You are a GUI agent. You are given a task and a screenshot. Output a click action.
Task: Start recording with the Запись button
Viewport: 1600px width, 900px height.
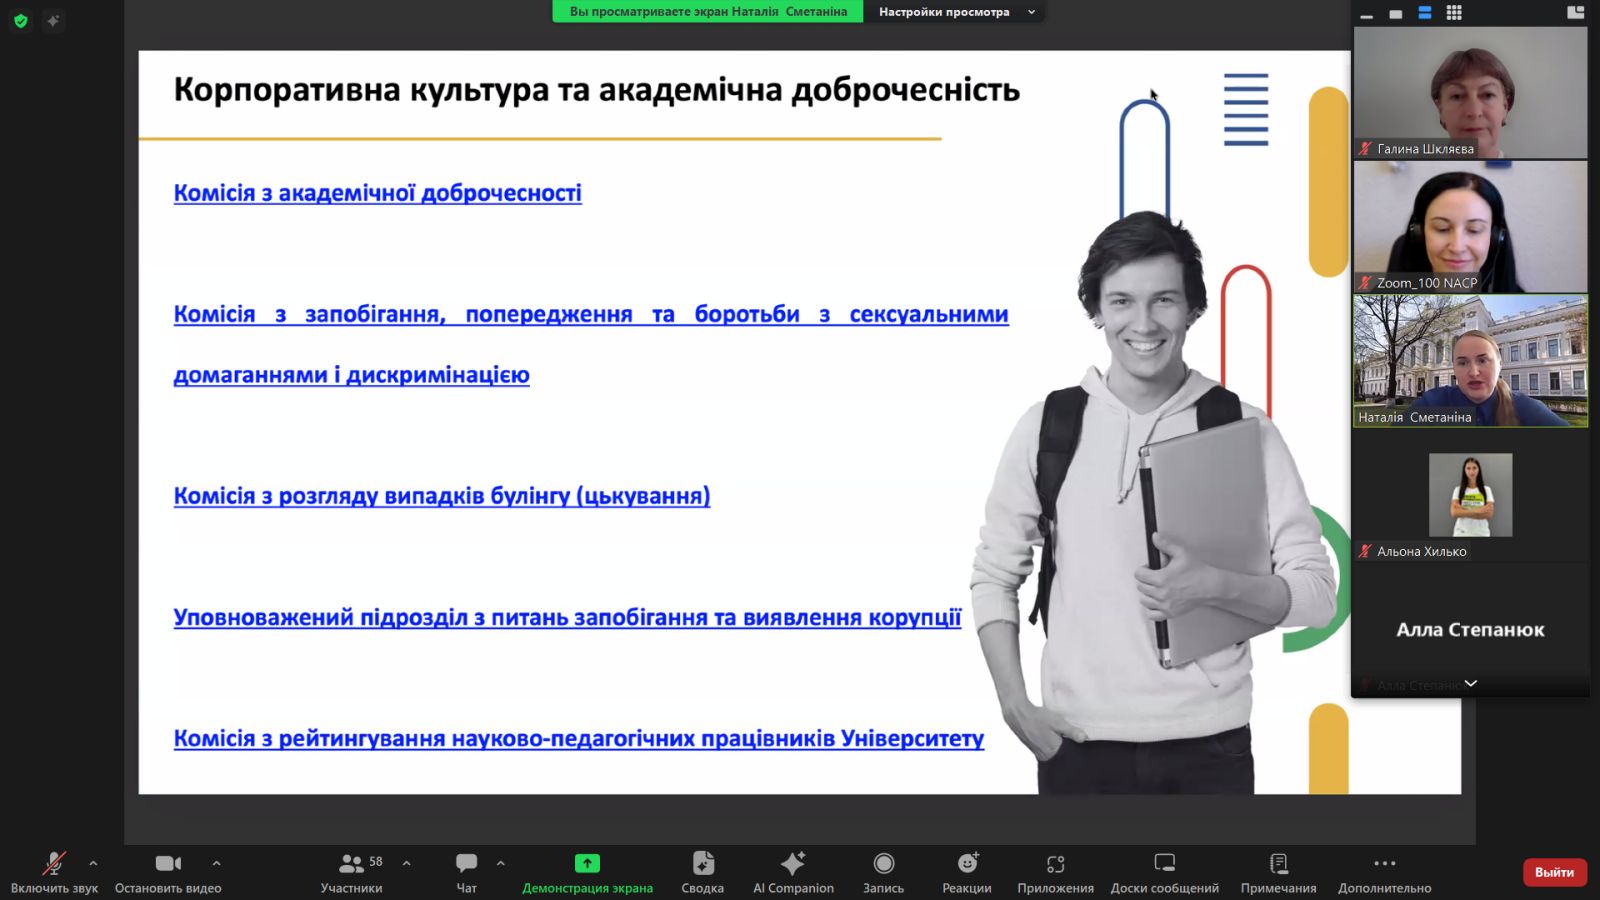(x=883, y=871)
